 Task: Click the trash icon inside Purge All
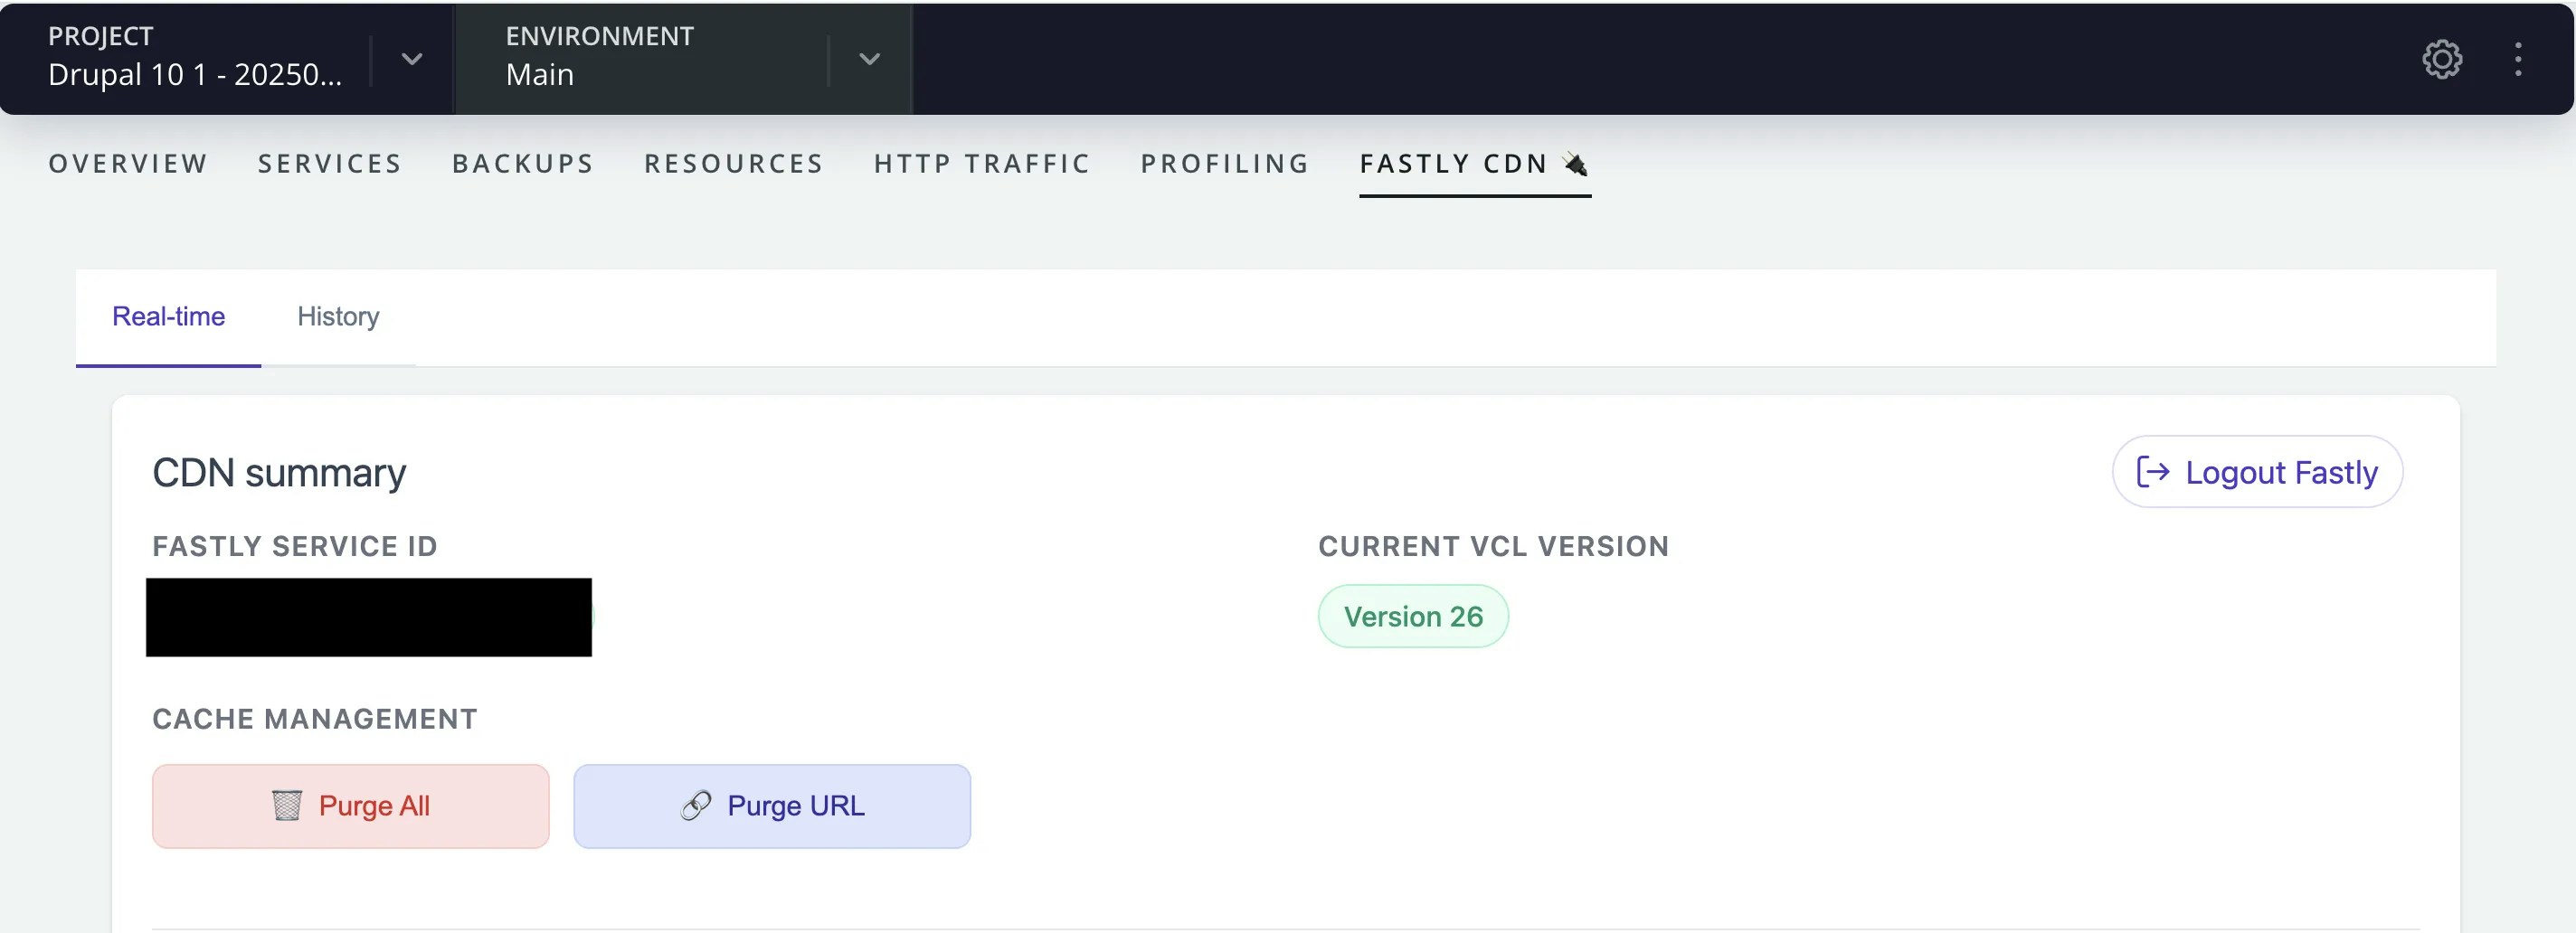pos(286,805)
